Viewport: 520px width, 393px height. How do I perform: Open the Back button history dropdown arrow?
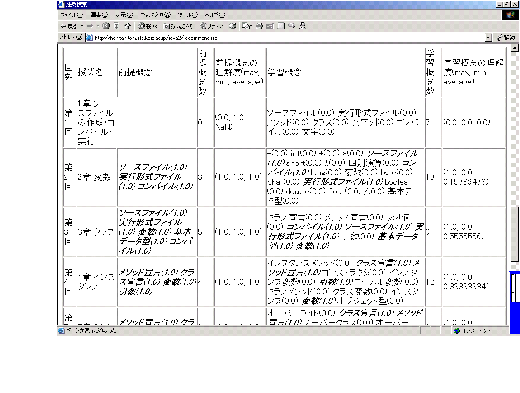pyautogui.click(x=82, y=26)
